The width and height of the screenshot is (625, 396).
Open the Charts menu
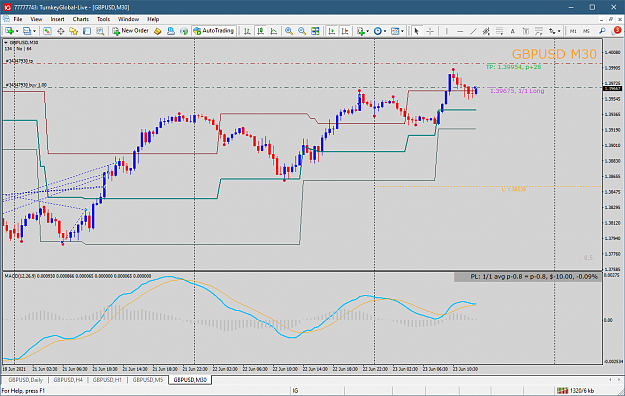[x=81, y=19]
